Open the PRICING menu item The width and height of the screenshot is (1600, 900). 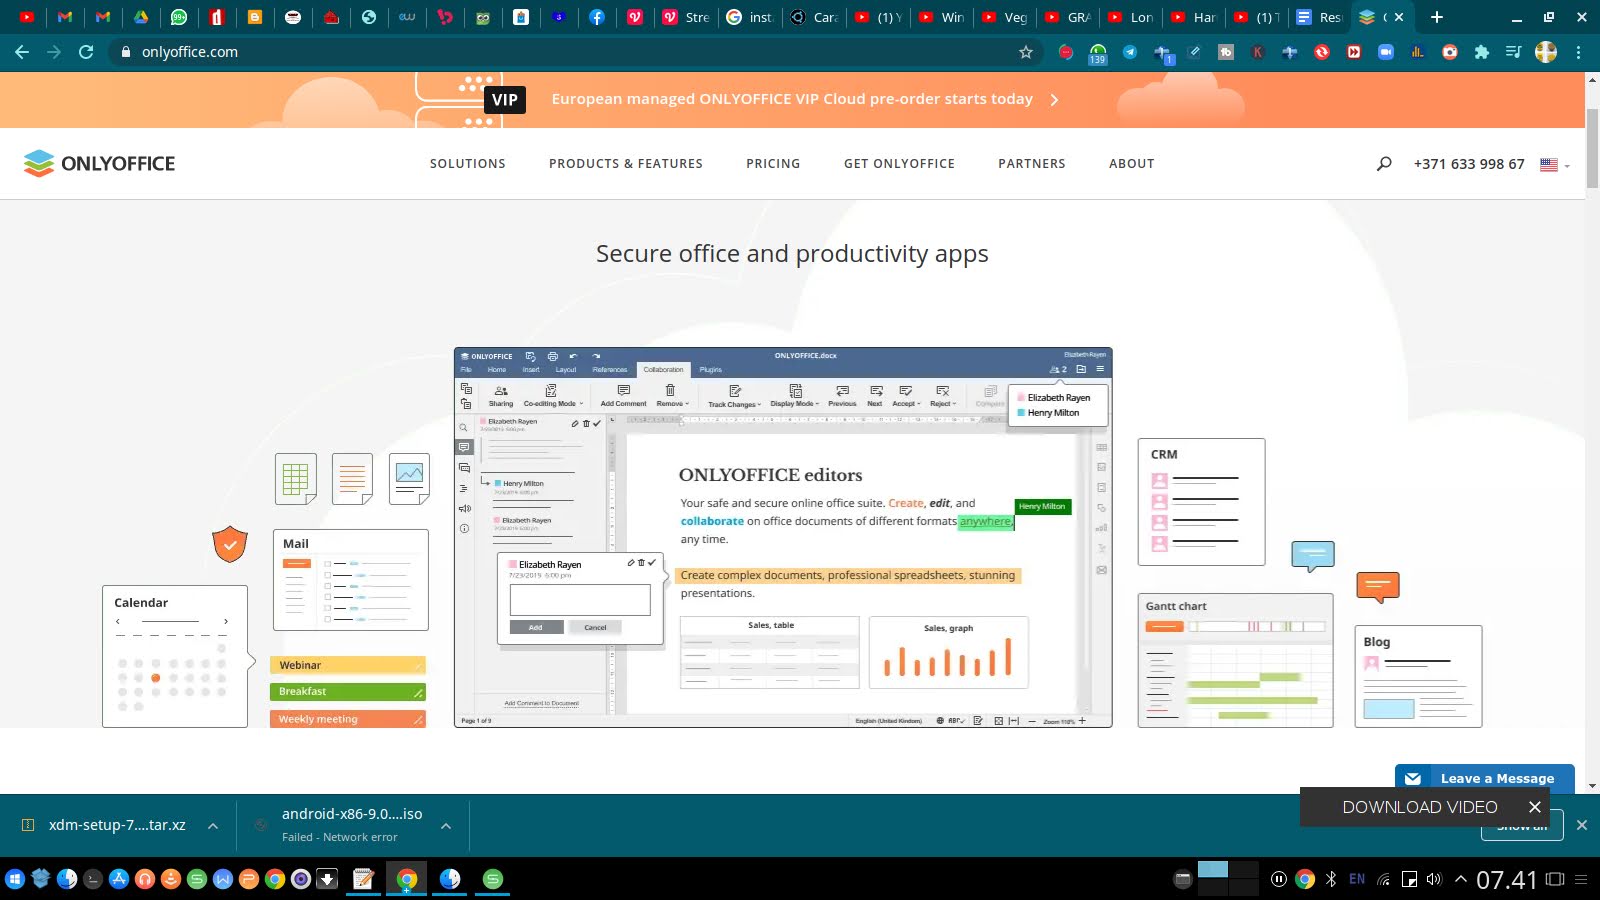(773, 163)
